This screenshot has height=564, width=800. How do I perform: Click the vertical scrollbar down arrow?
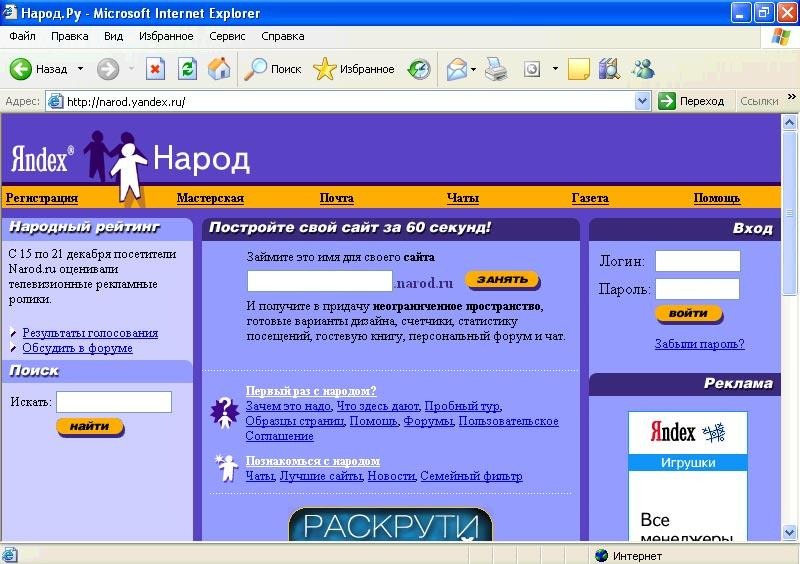pos(790,532)
